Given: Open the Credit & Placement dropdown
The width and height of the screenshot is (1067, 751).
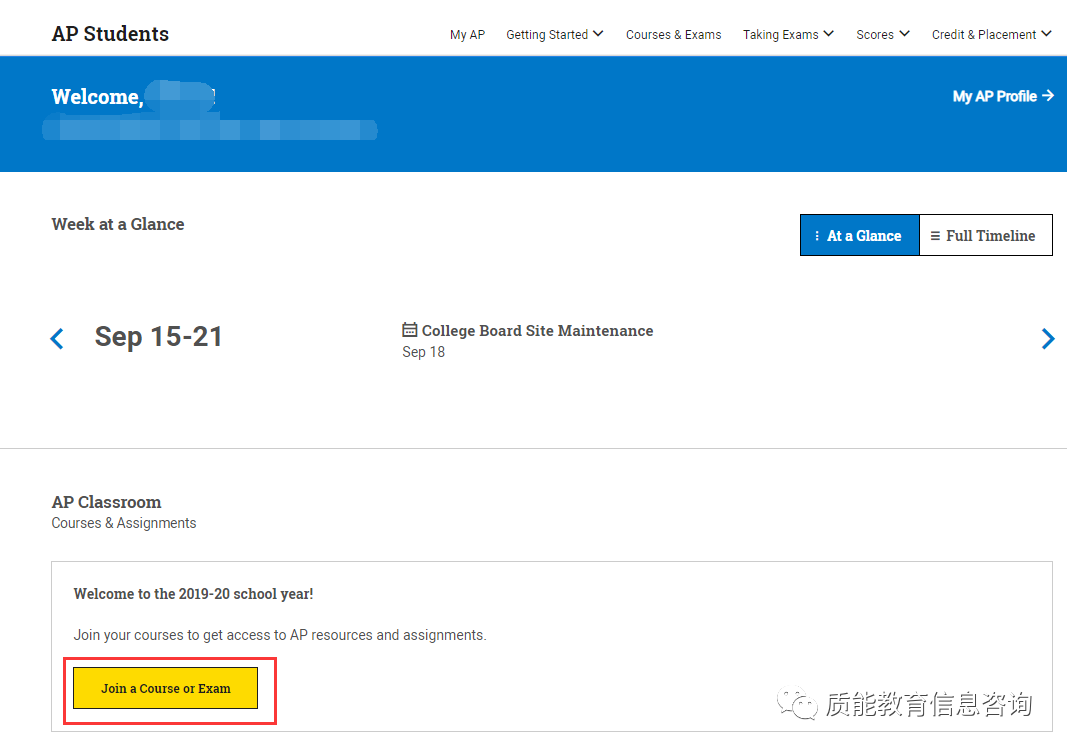Looking at the screenshot, I should coord(991,35).
